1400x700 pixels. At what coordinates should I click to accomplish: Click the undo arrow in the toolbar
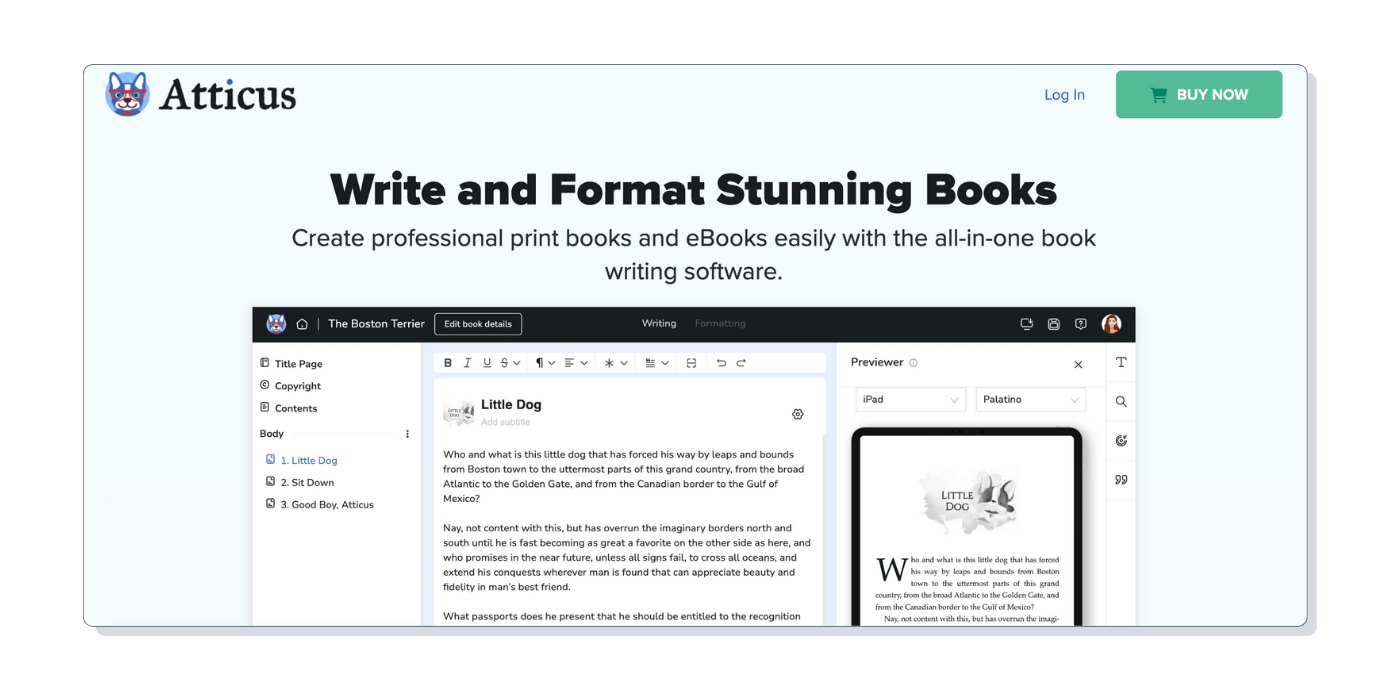click(721, 363)
